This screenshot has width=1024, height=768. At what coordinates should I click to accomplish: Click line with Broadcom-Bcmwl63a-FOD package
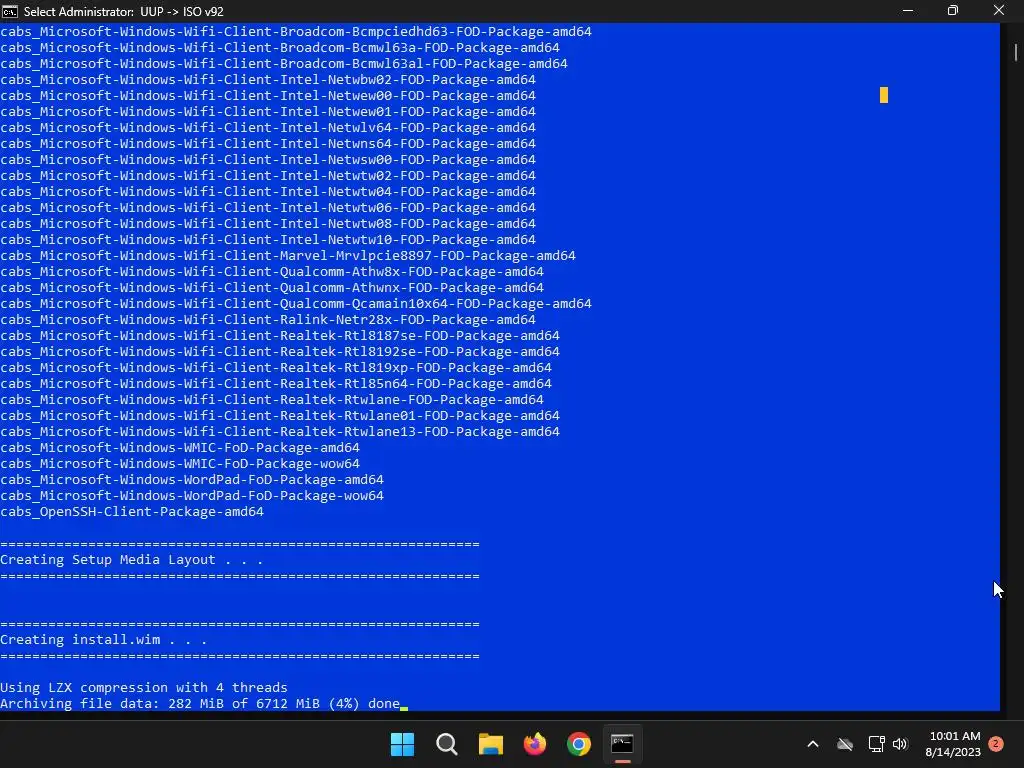(x=280, y=48)
